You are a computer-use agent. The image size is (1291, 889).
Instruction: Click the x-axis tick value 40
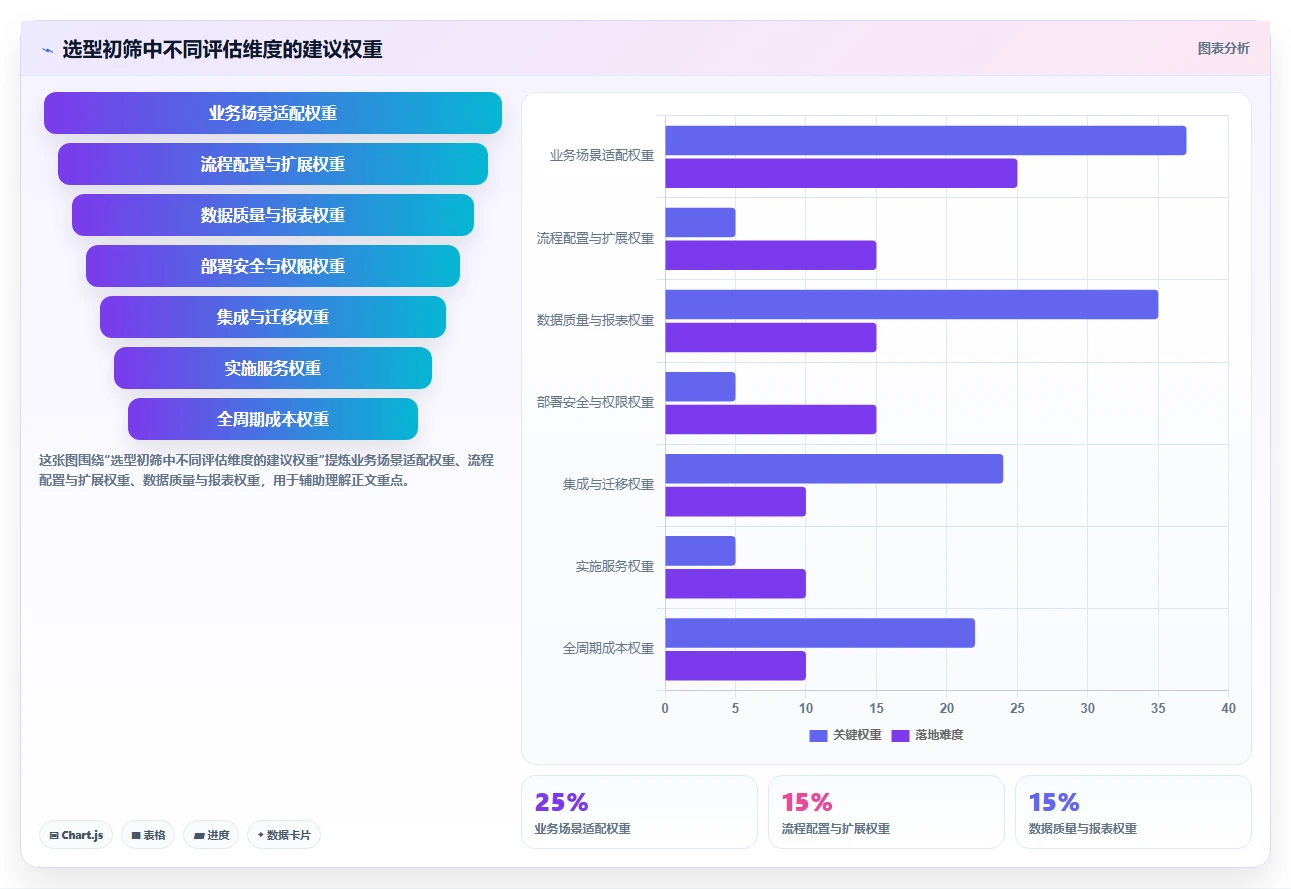click(1228, 708)
